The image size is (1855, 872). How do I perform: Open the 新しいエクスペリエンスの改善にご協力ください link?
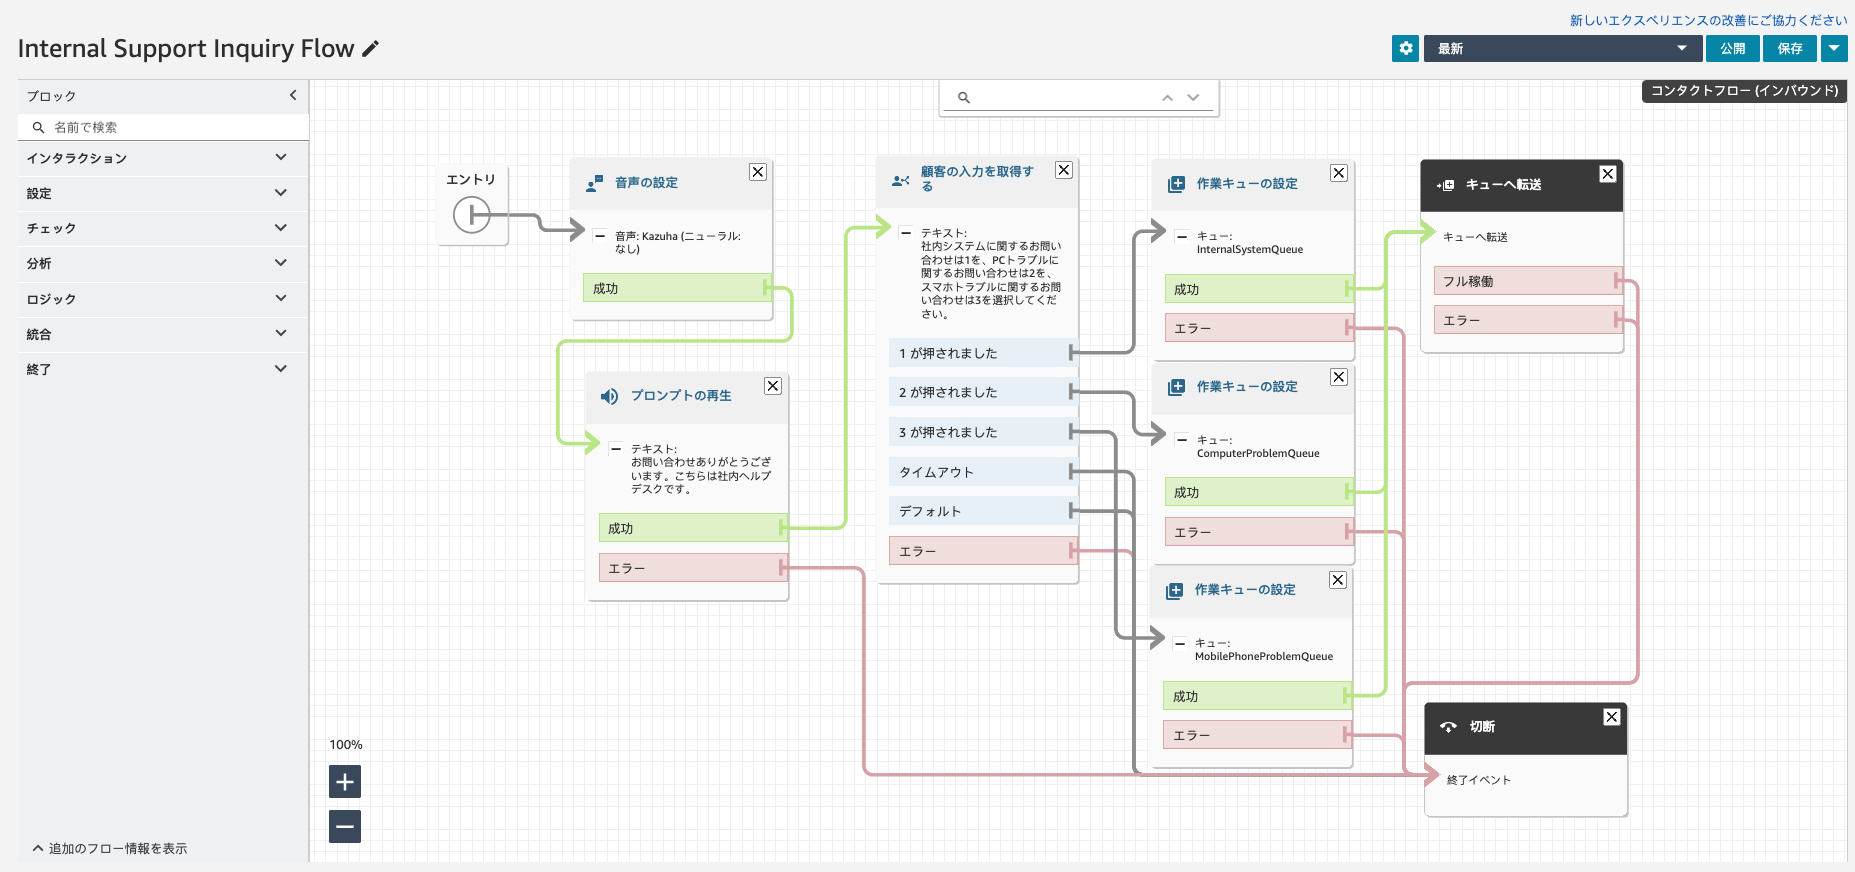[1708, 20]
